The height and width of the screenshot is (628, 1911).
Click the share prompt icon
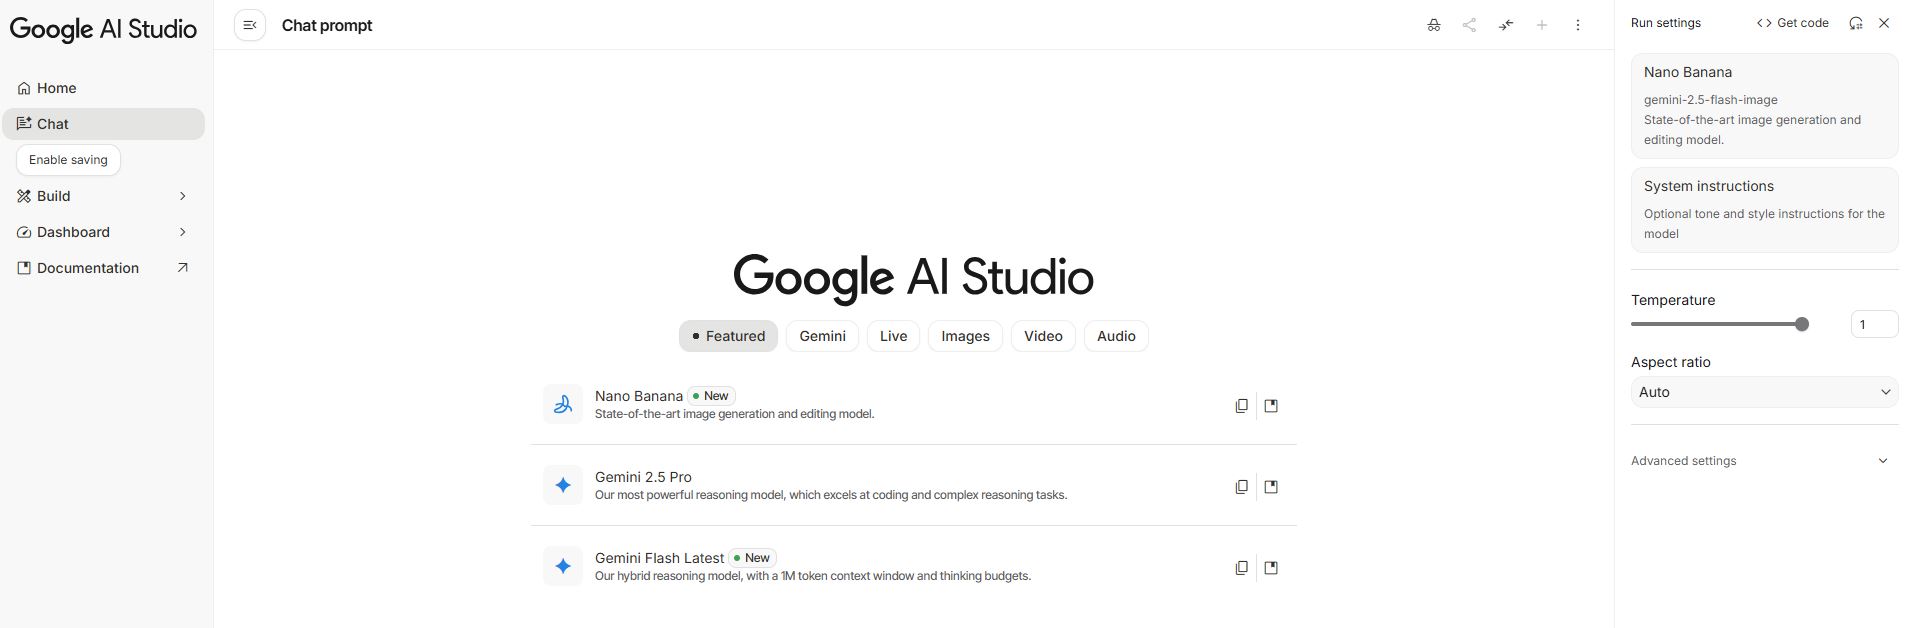(1469, 25)
